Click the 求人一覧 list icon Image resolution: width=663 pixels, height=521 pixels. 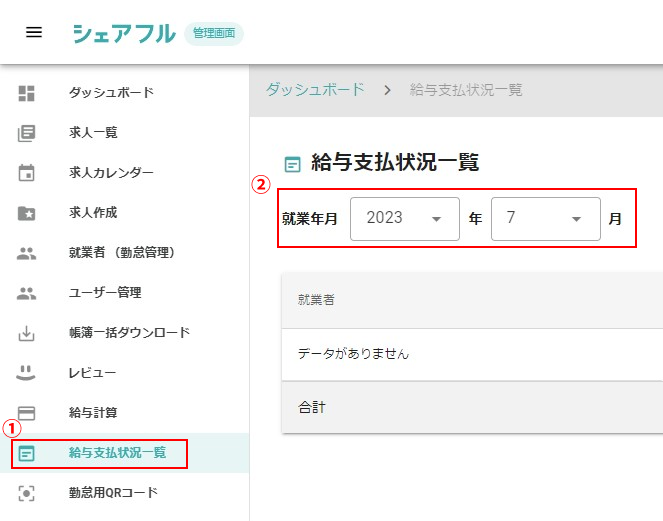27,133
